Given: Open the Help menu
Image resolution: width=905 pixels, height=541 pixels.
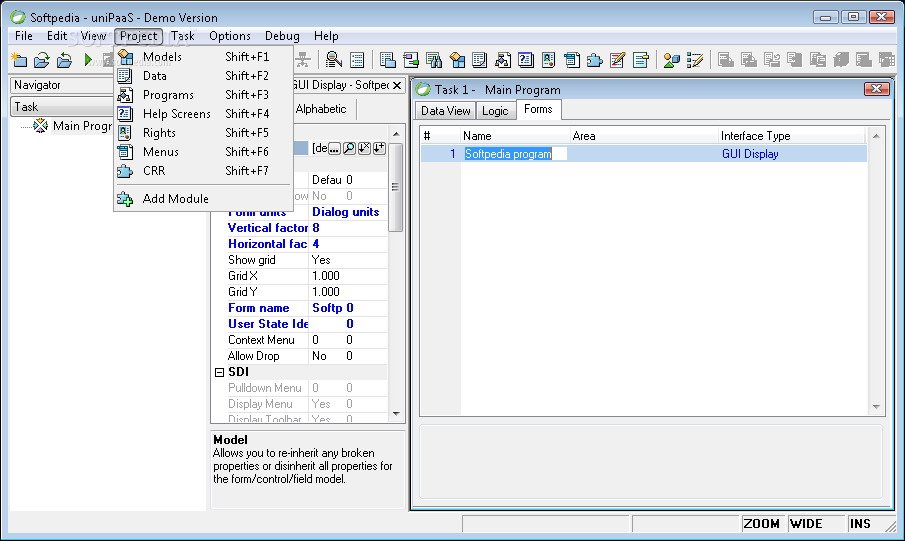Looking at the screenshot, I should tap(326, 36).
